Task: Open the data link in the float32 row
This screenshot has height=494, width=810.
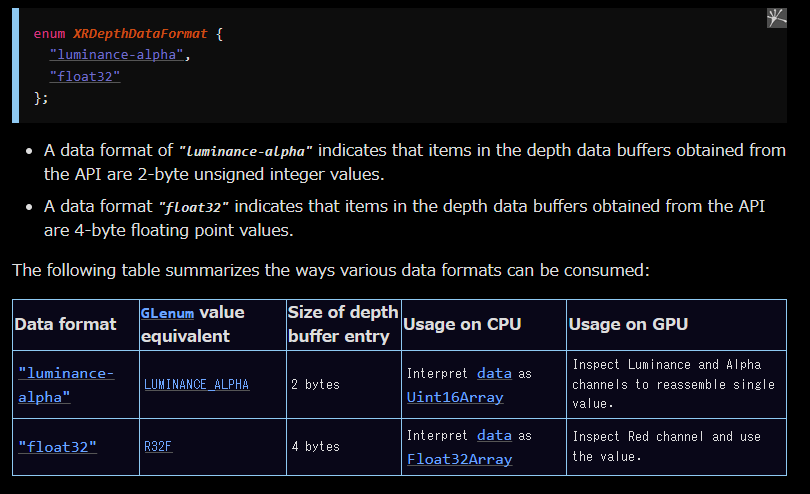Action: pos(494,435)
